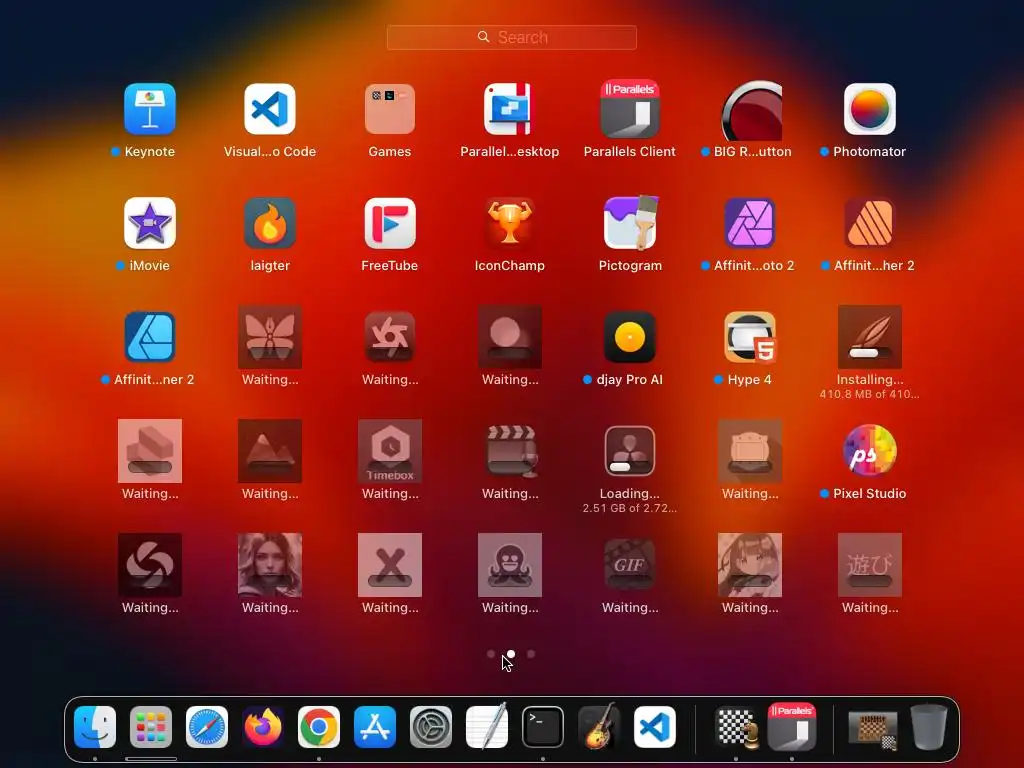Open djay Pro AI
Screen dimensions: 1024x768
[x=630, y=337]
